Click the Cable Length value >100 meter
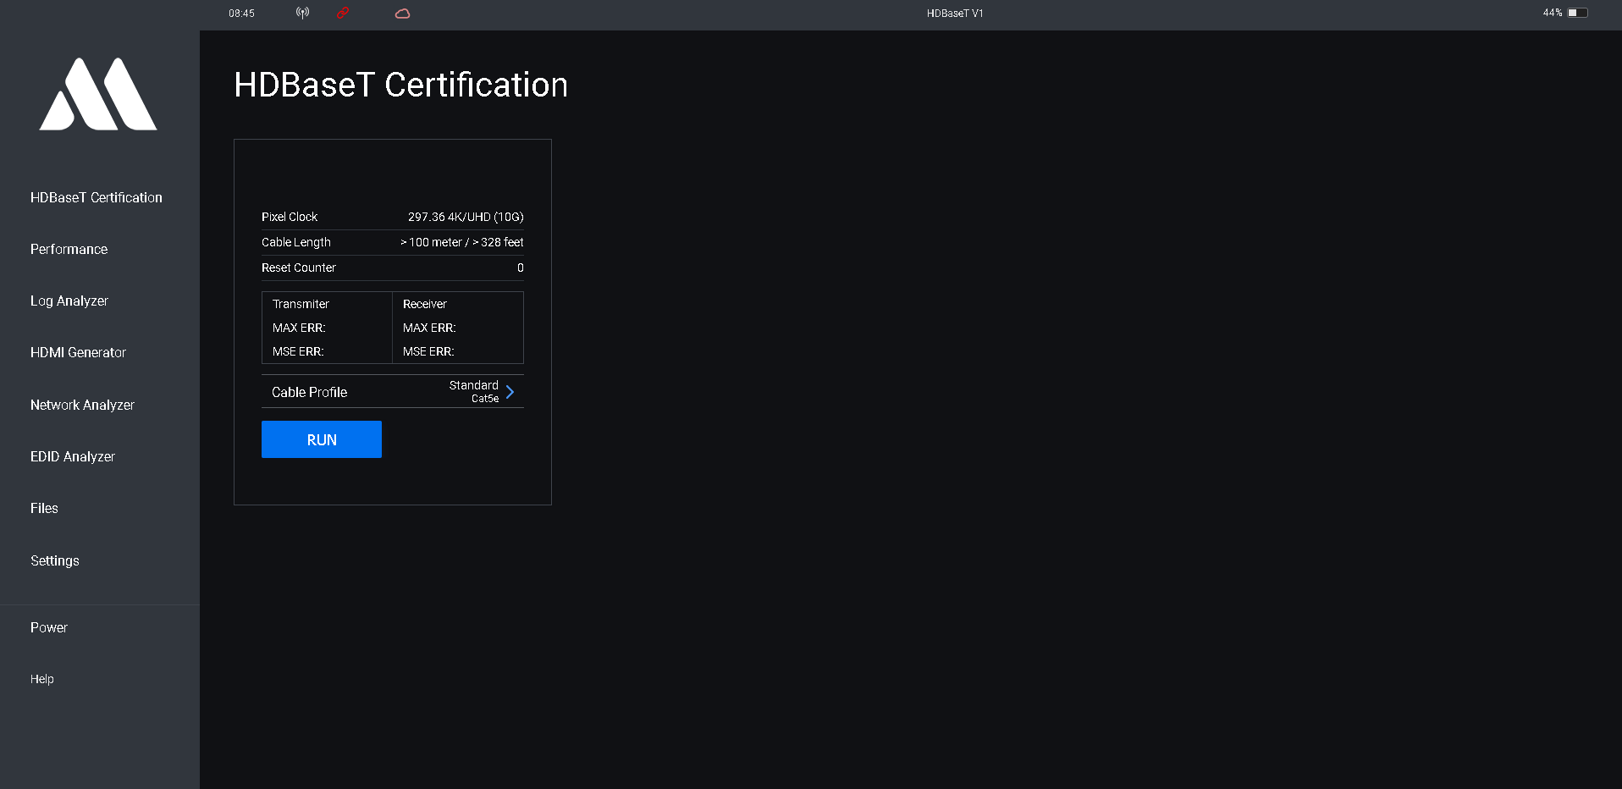 462,243
